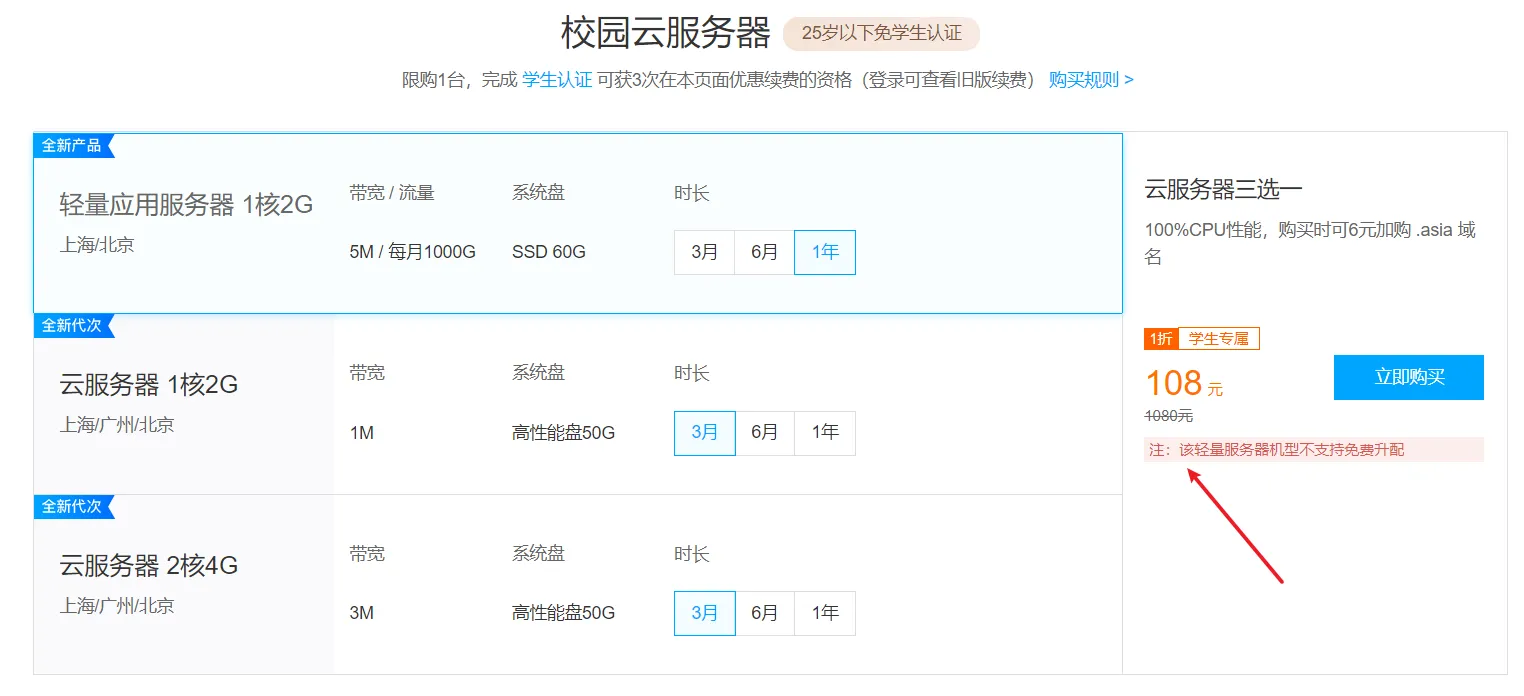1524x696 pixels.
Task: Click the orange 1折 discount badge
Action: click(1161, 339)
